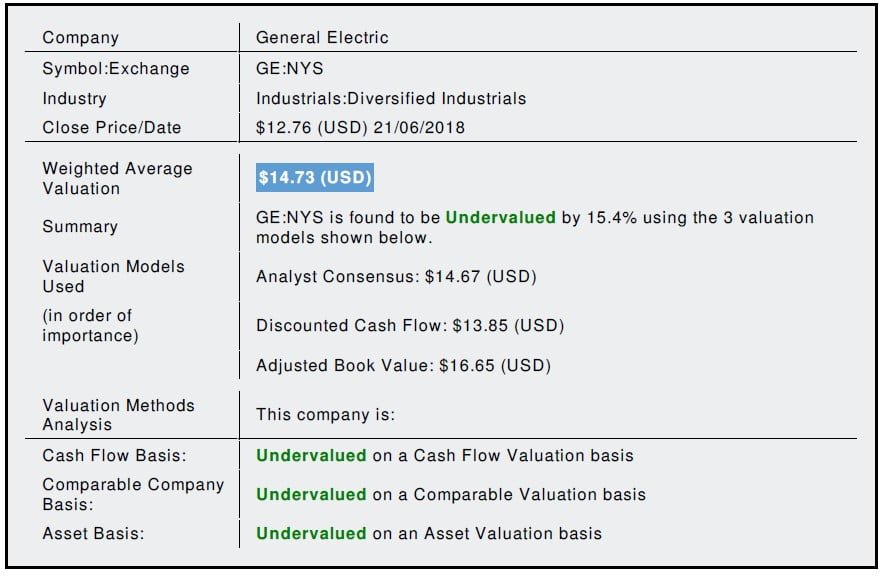Image resolution: width=884 pixels, height=576 pixels.
Task: Click Undervalued on a Comparable Valuation basis
Action: coord(451,495)
